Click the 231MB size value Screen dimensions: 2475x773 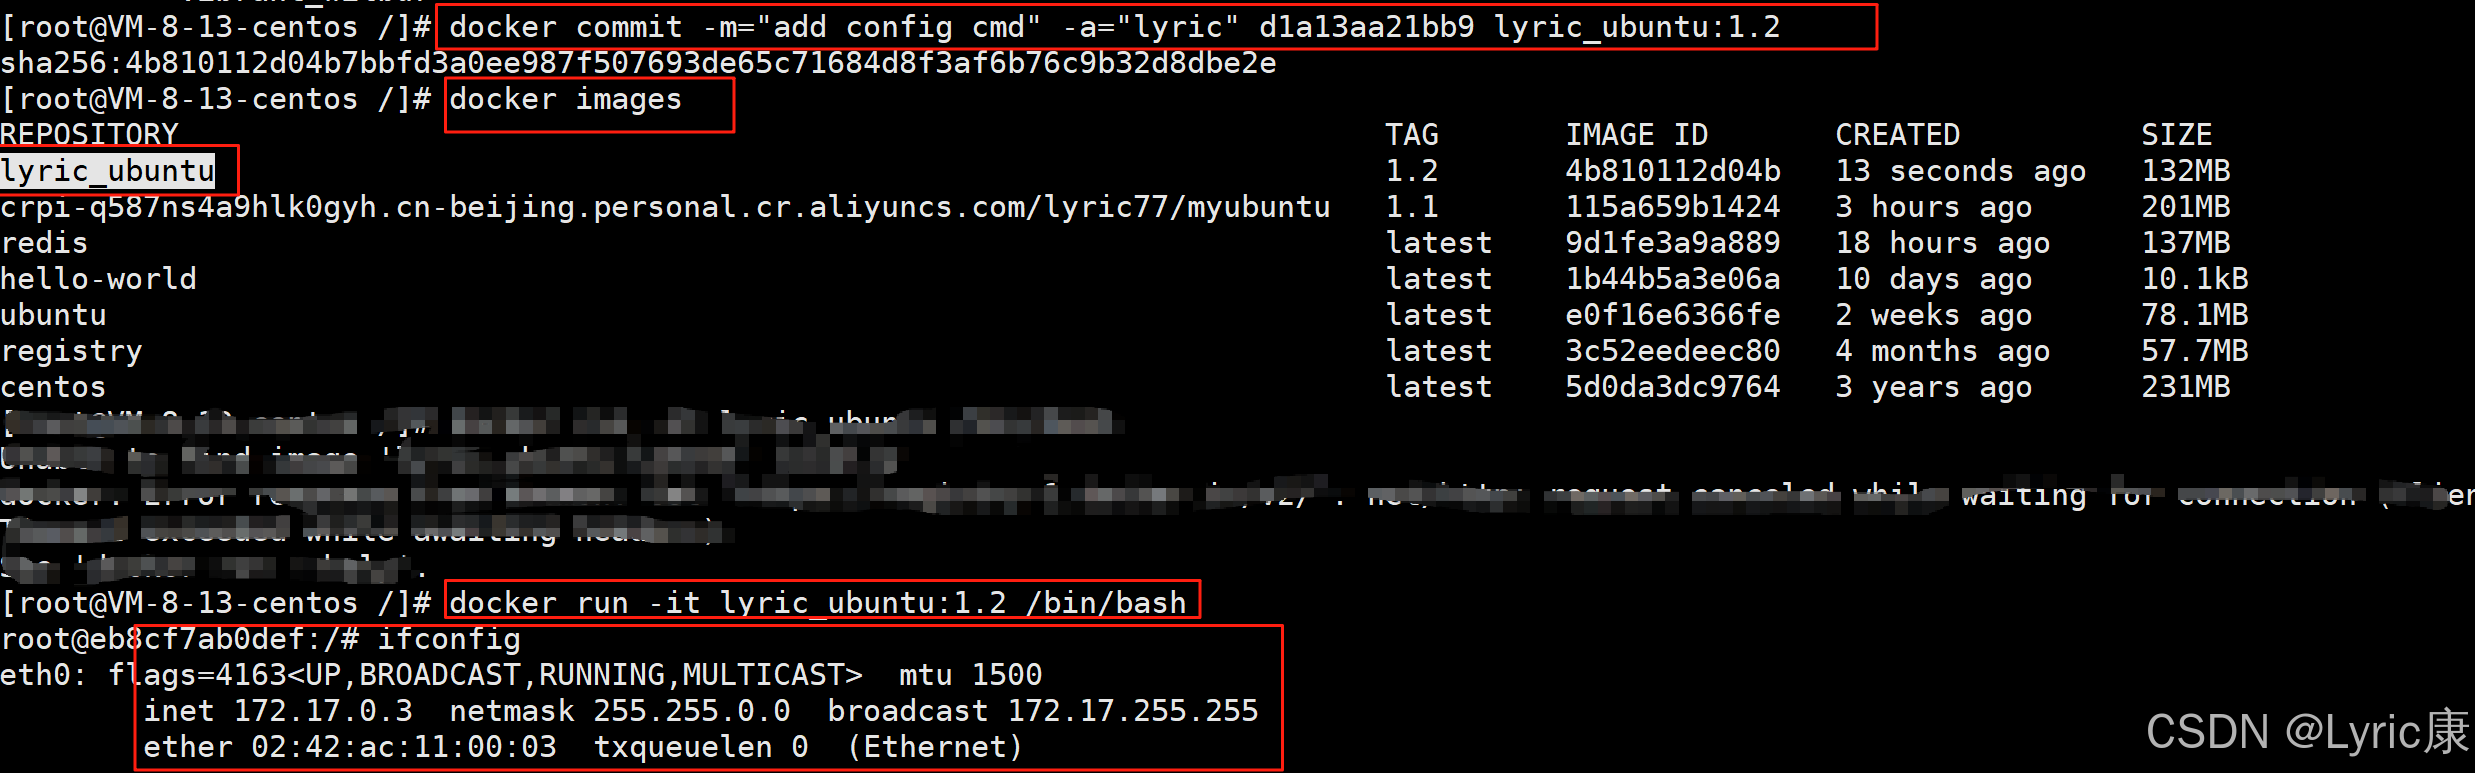pos(2185,387)
